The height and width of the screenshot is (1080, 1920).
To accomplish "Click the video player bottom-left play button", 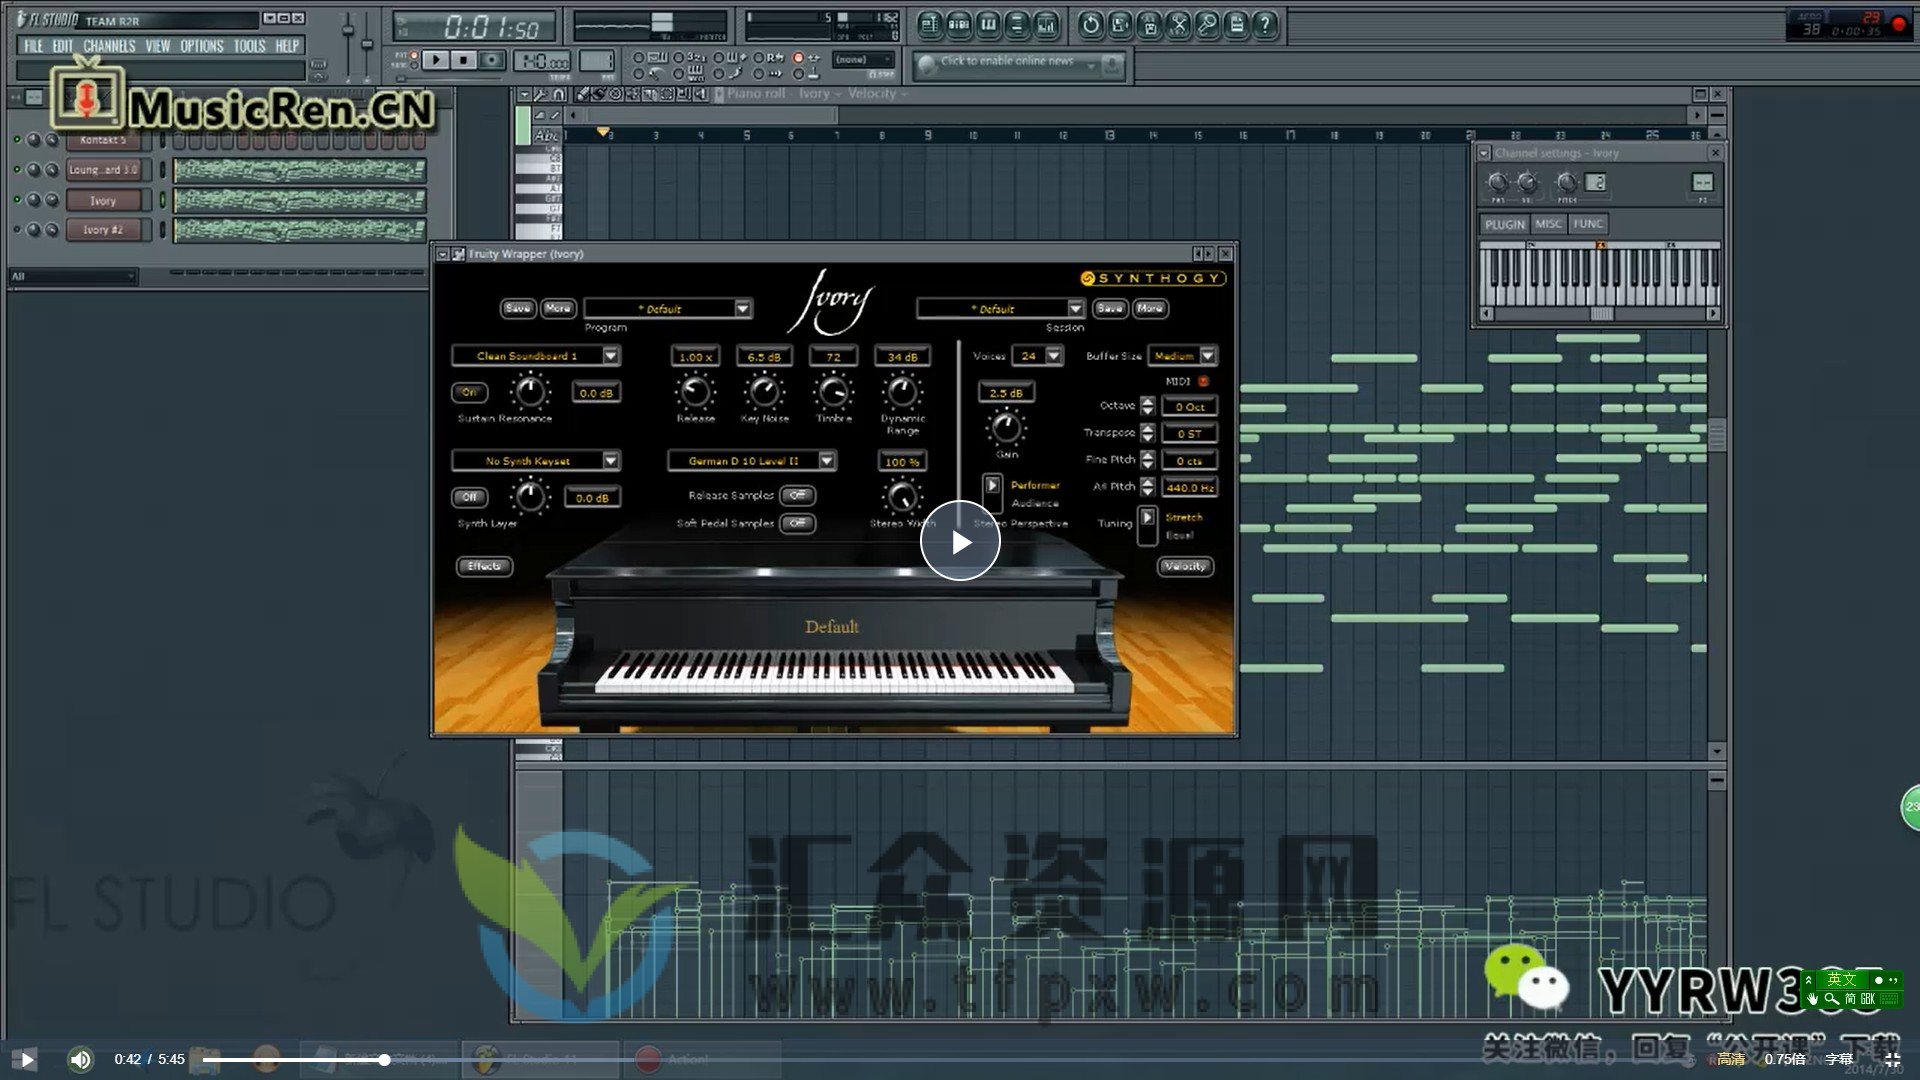I will (x=27, y=1059).
